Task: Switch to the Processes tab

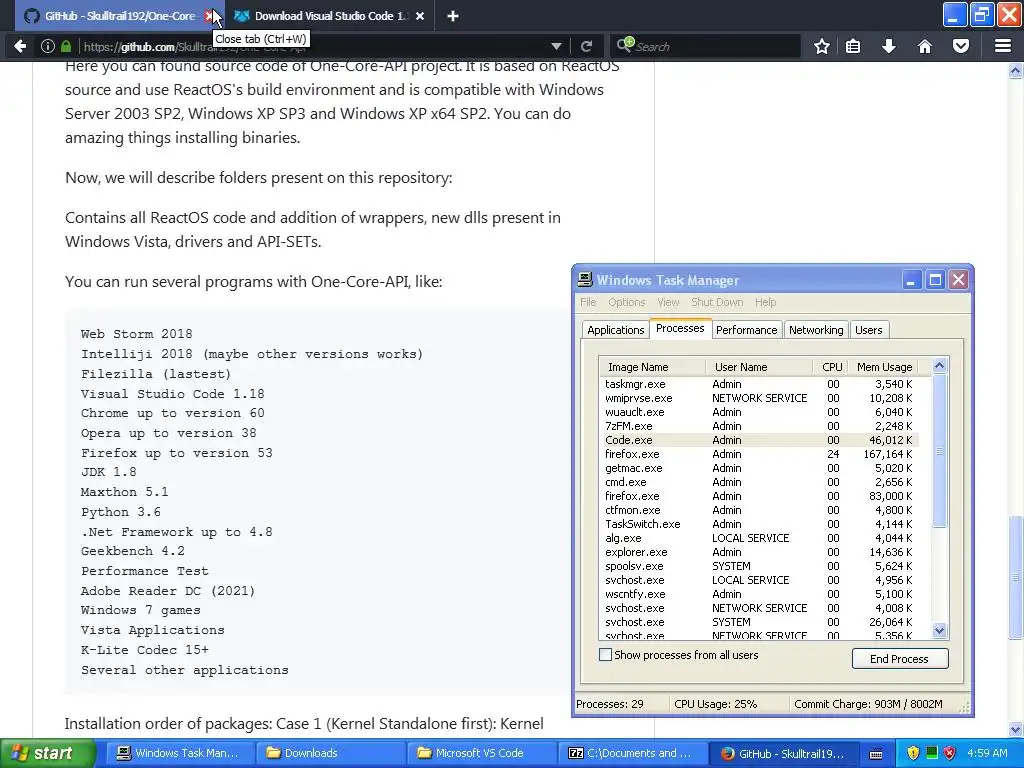Action: point(680,328)
